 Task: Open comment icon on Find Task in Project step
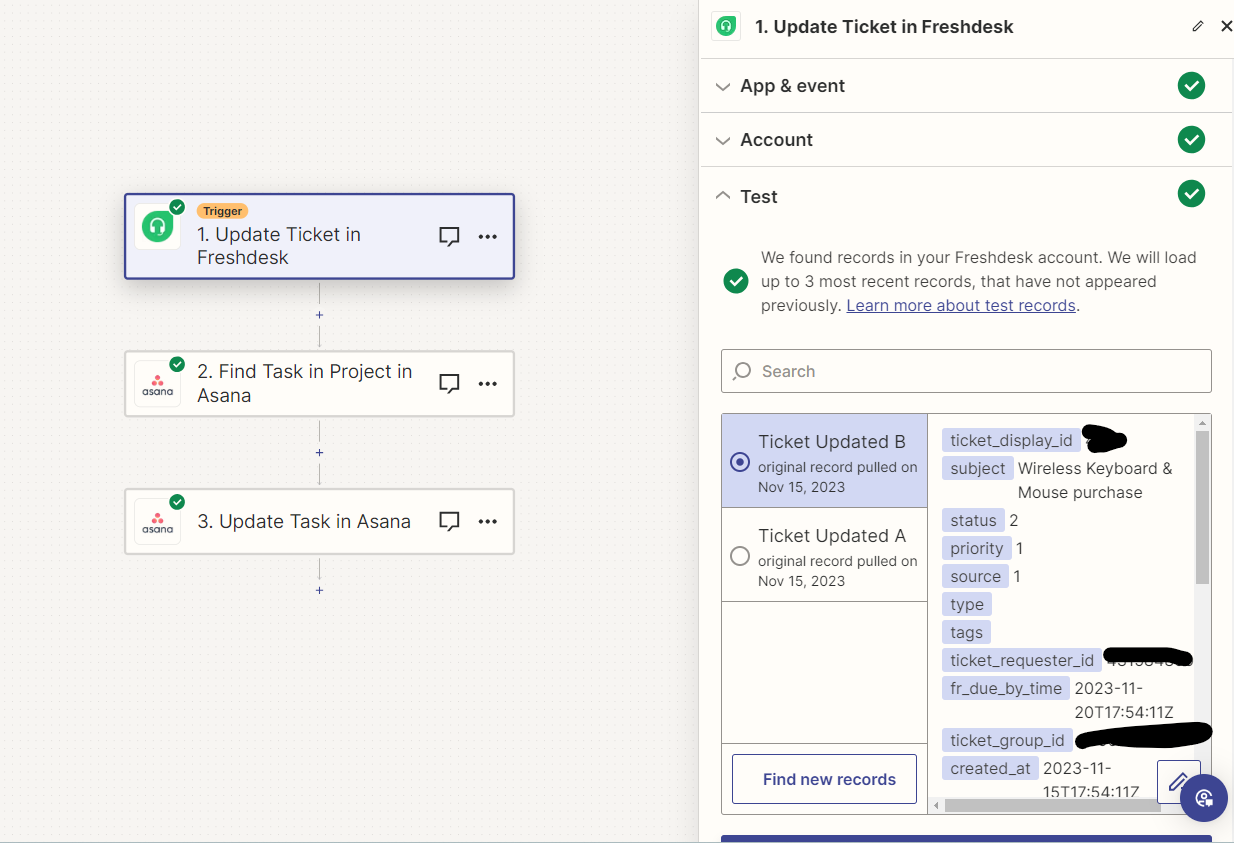point(449,384)
